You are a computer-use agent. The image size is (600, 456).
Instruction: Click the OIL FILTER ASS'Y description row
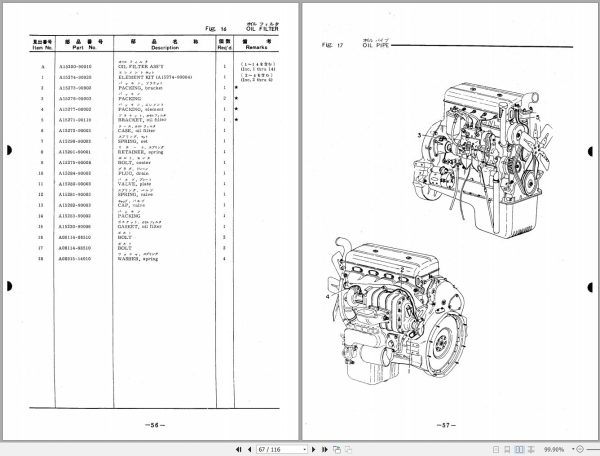click(140, 65)
